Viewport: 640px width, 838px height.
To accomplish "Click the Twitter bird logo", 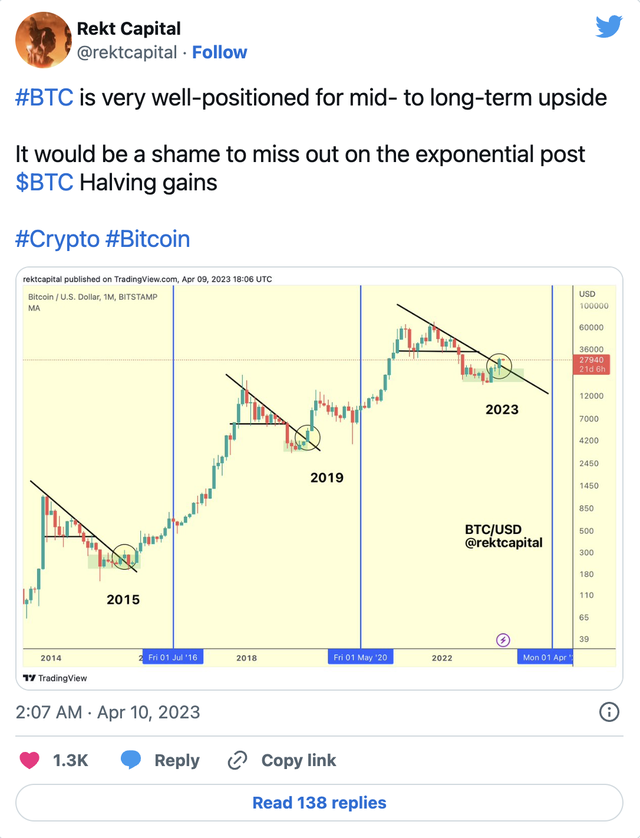I will (x=609, y=28).
